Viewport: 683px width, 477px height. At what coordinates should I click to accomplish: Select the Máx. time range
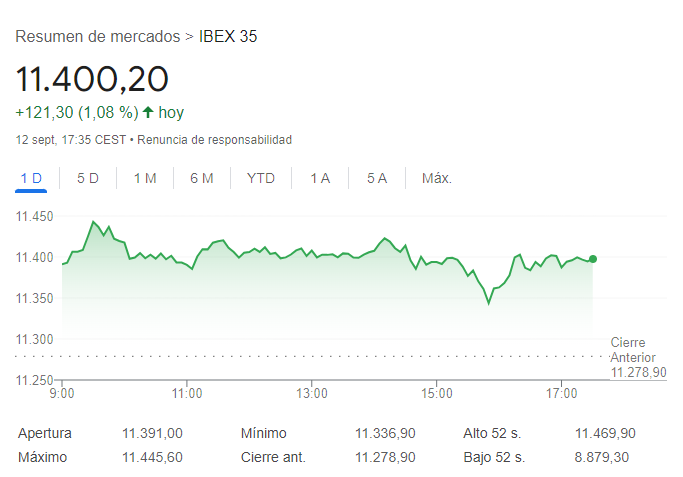(x=437, y=178)
